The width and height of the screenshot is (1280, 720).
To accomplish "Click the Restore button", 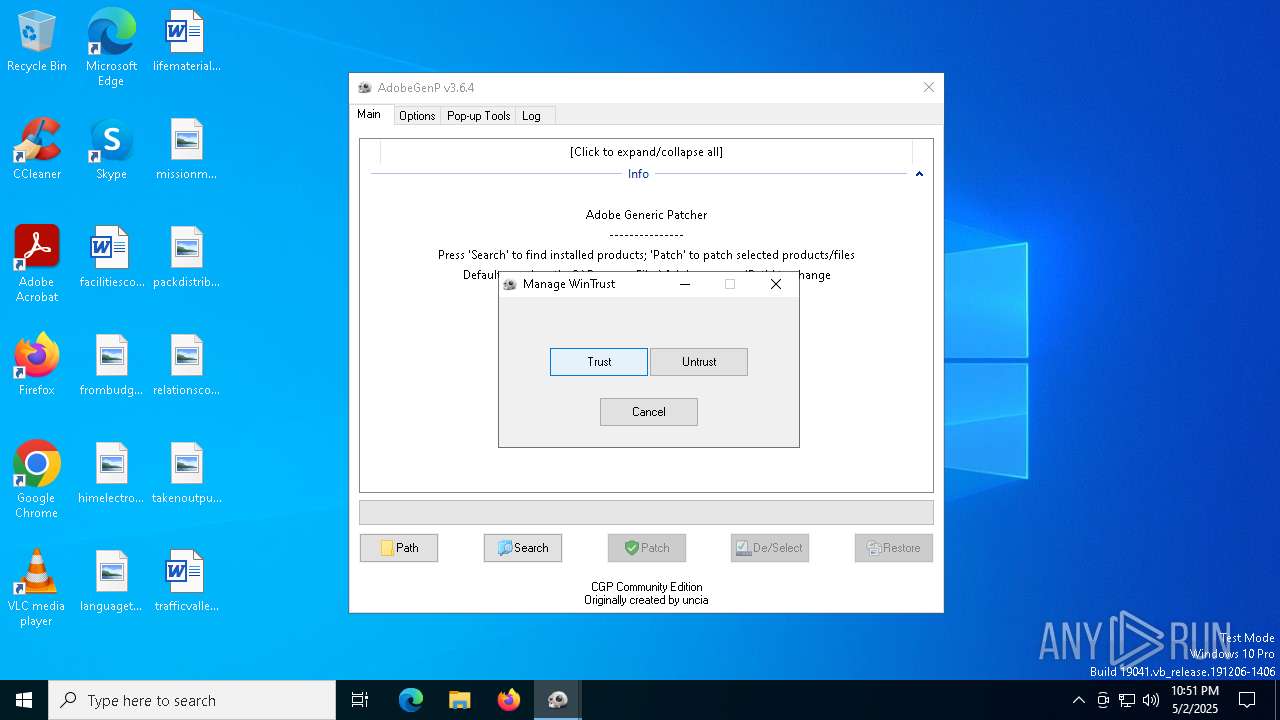I will click(894, 548).
